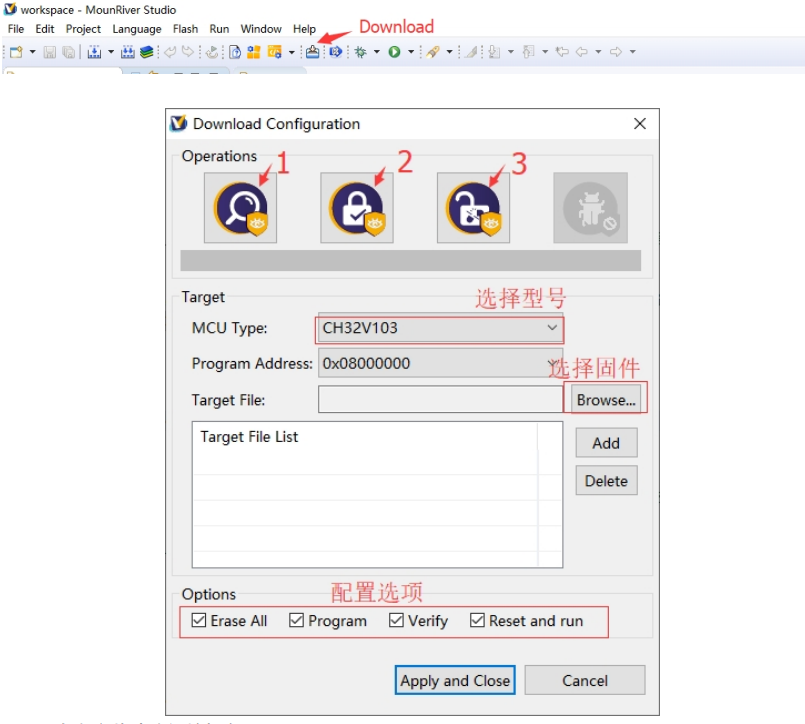Viewport: 805px width, 724px height.
Task: Click the Target File List header
Action: click(x=249, y=436)
